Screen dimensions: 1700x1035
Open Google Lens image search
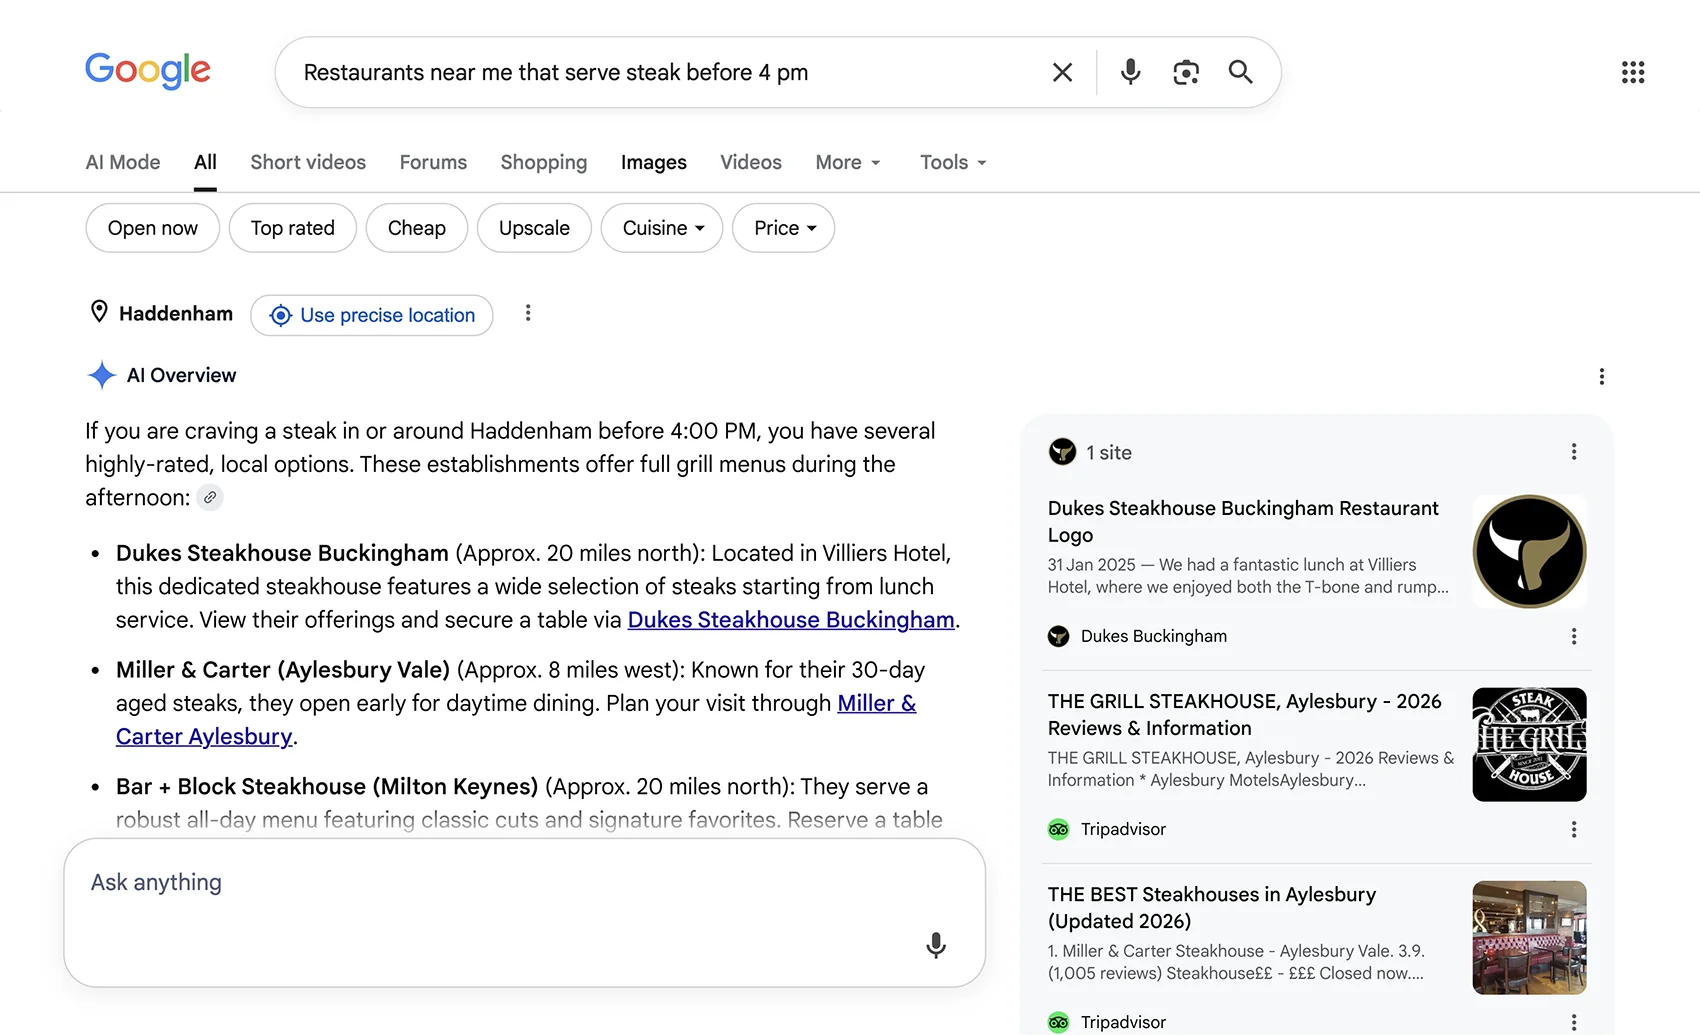(x=1186, y=72)
